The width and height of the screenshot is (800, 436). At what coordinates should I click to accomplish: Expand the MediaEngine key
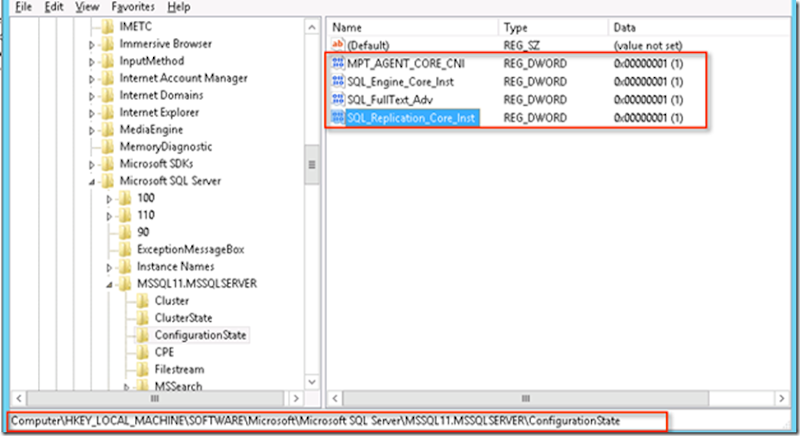[92, 131]
